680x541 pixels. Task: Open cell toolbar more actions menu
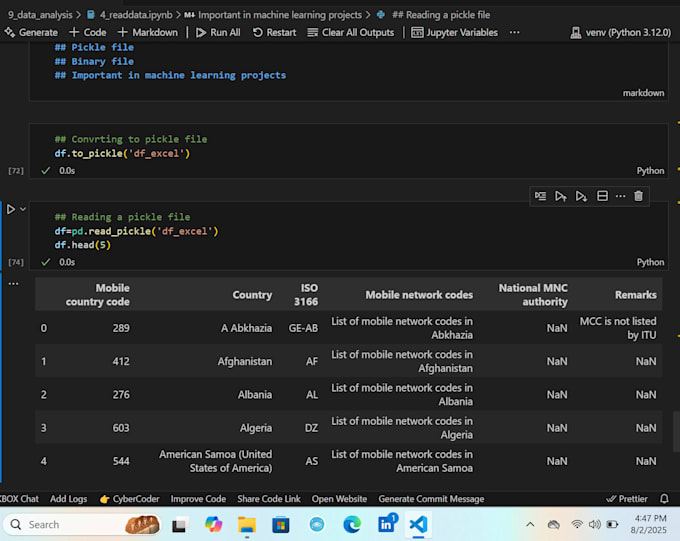621,196
